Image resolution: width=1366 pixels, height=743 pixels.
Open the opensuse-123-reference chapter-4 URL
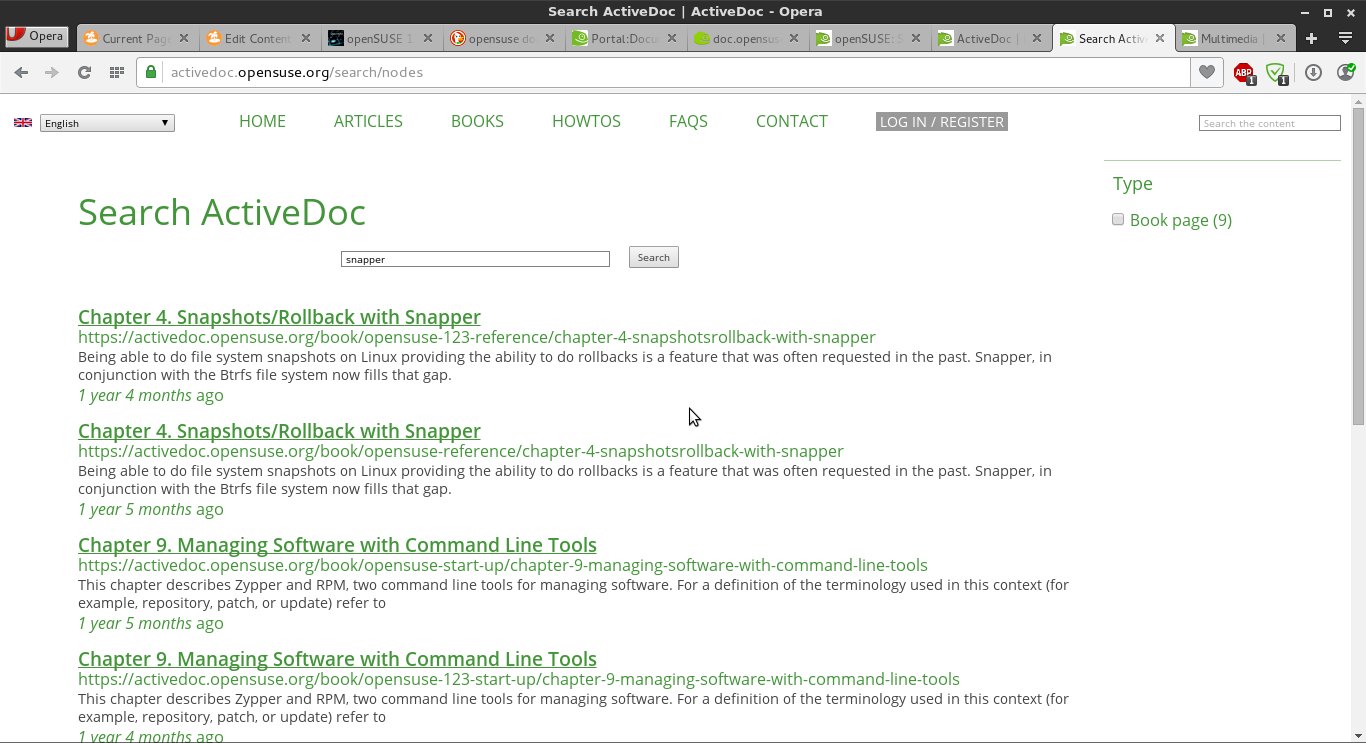477,337
